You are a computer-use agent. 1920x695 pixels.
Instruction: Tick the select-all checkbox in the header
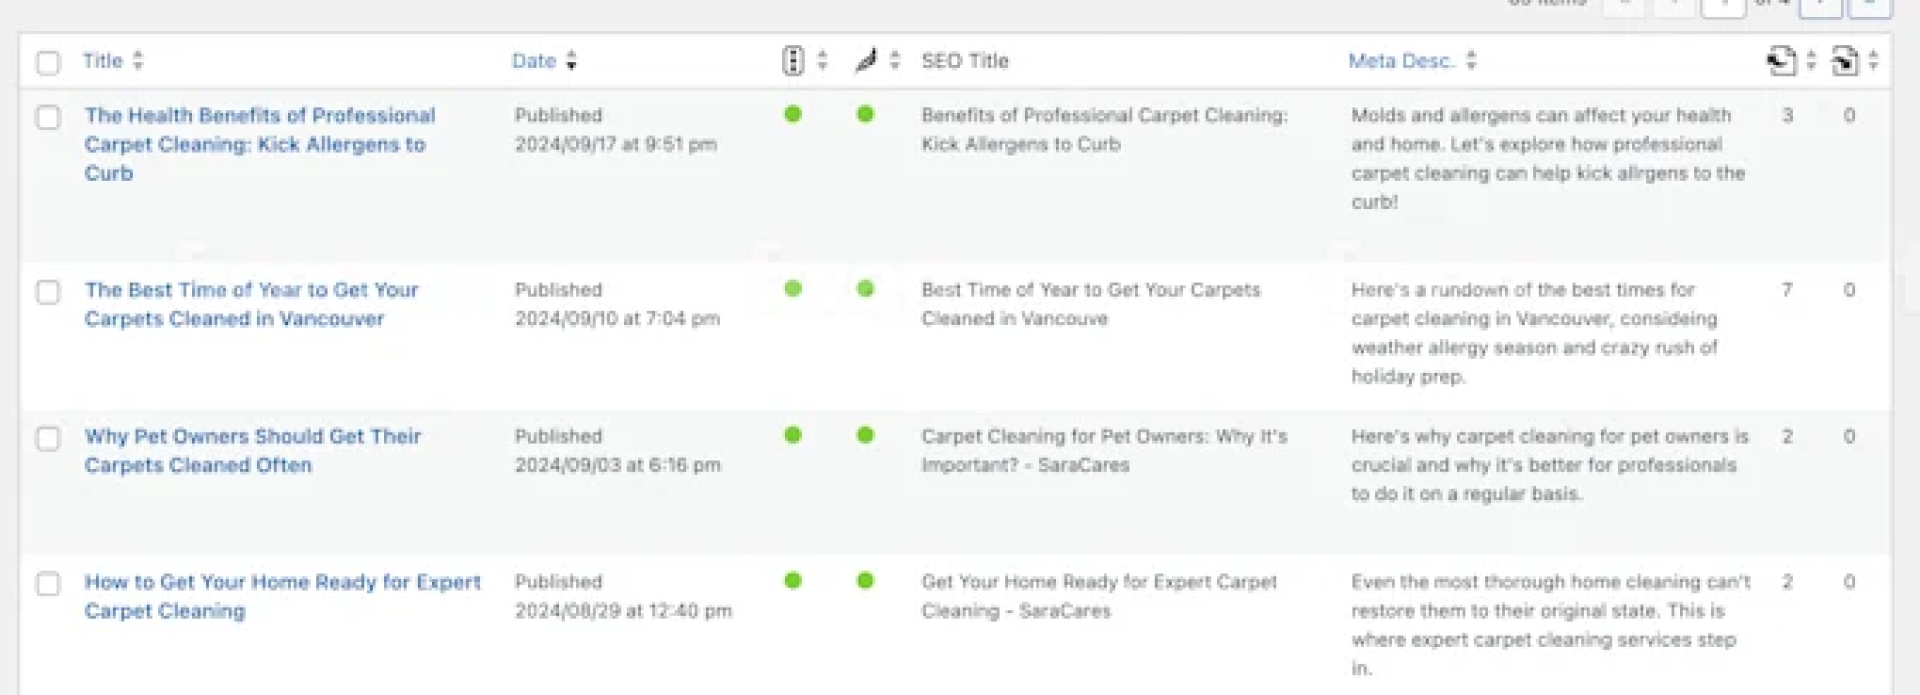click(48, 62)
